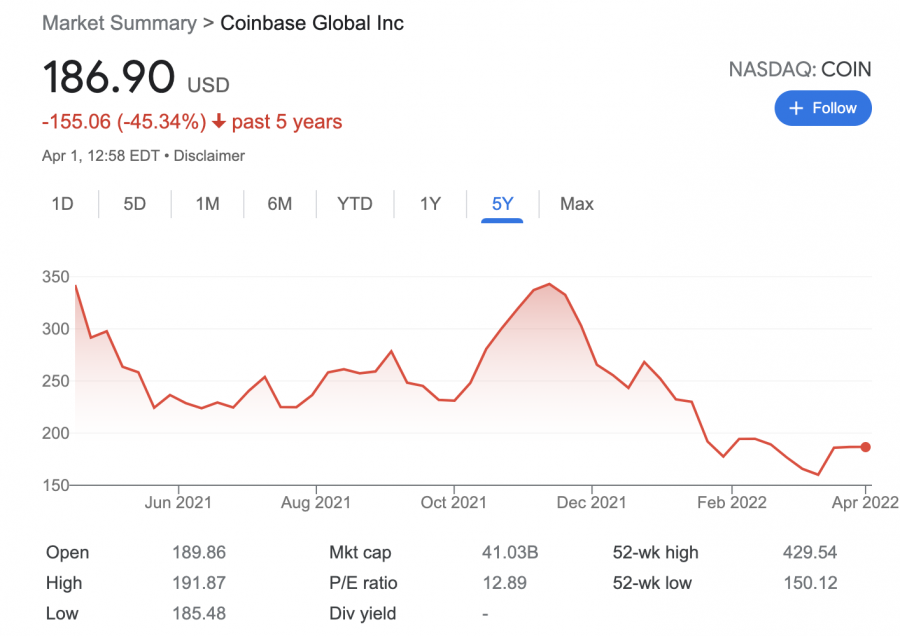The height and width of the screenshot is (636, 900).
Task: Click the Follow button
Action: point(823,108)
